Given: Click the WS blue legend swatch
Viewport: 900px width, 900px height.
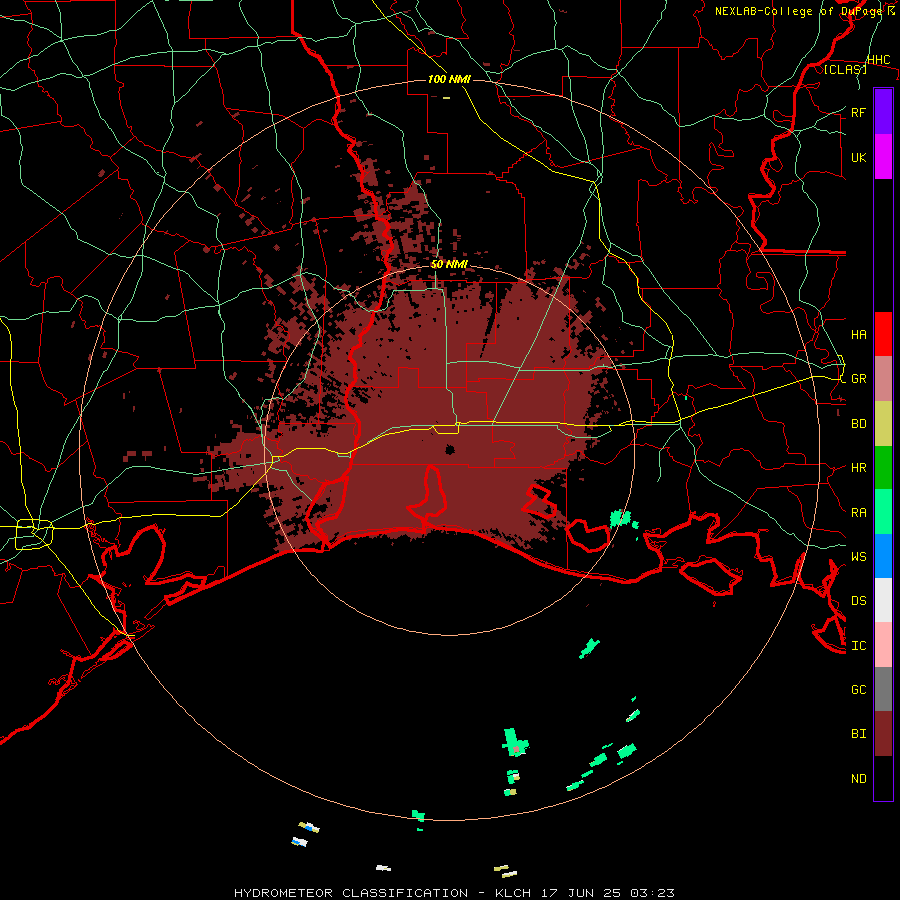Looking at the screenshot, I should click(x=883, y=556).
